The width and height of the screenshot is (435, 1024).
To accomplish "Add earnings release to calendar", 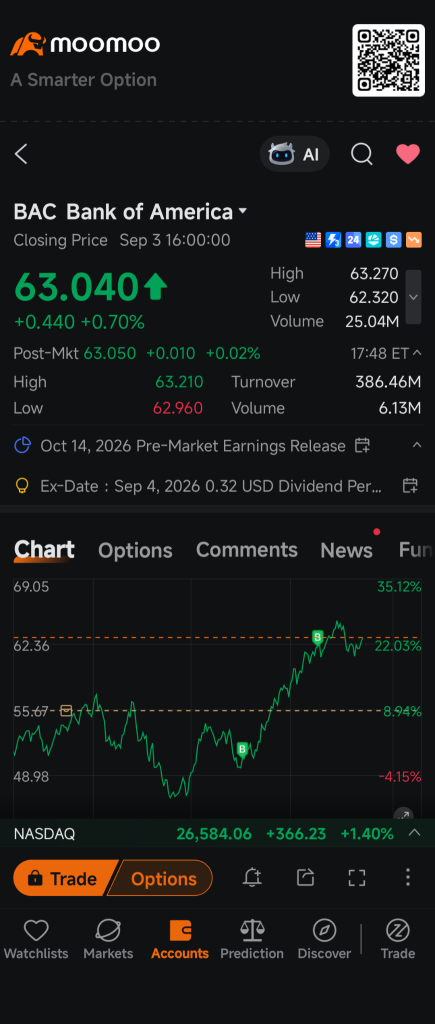I will click(362, 446).
